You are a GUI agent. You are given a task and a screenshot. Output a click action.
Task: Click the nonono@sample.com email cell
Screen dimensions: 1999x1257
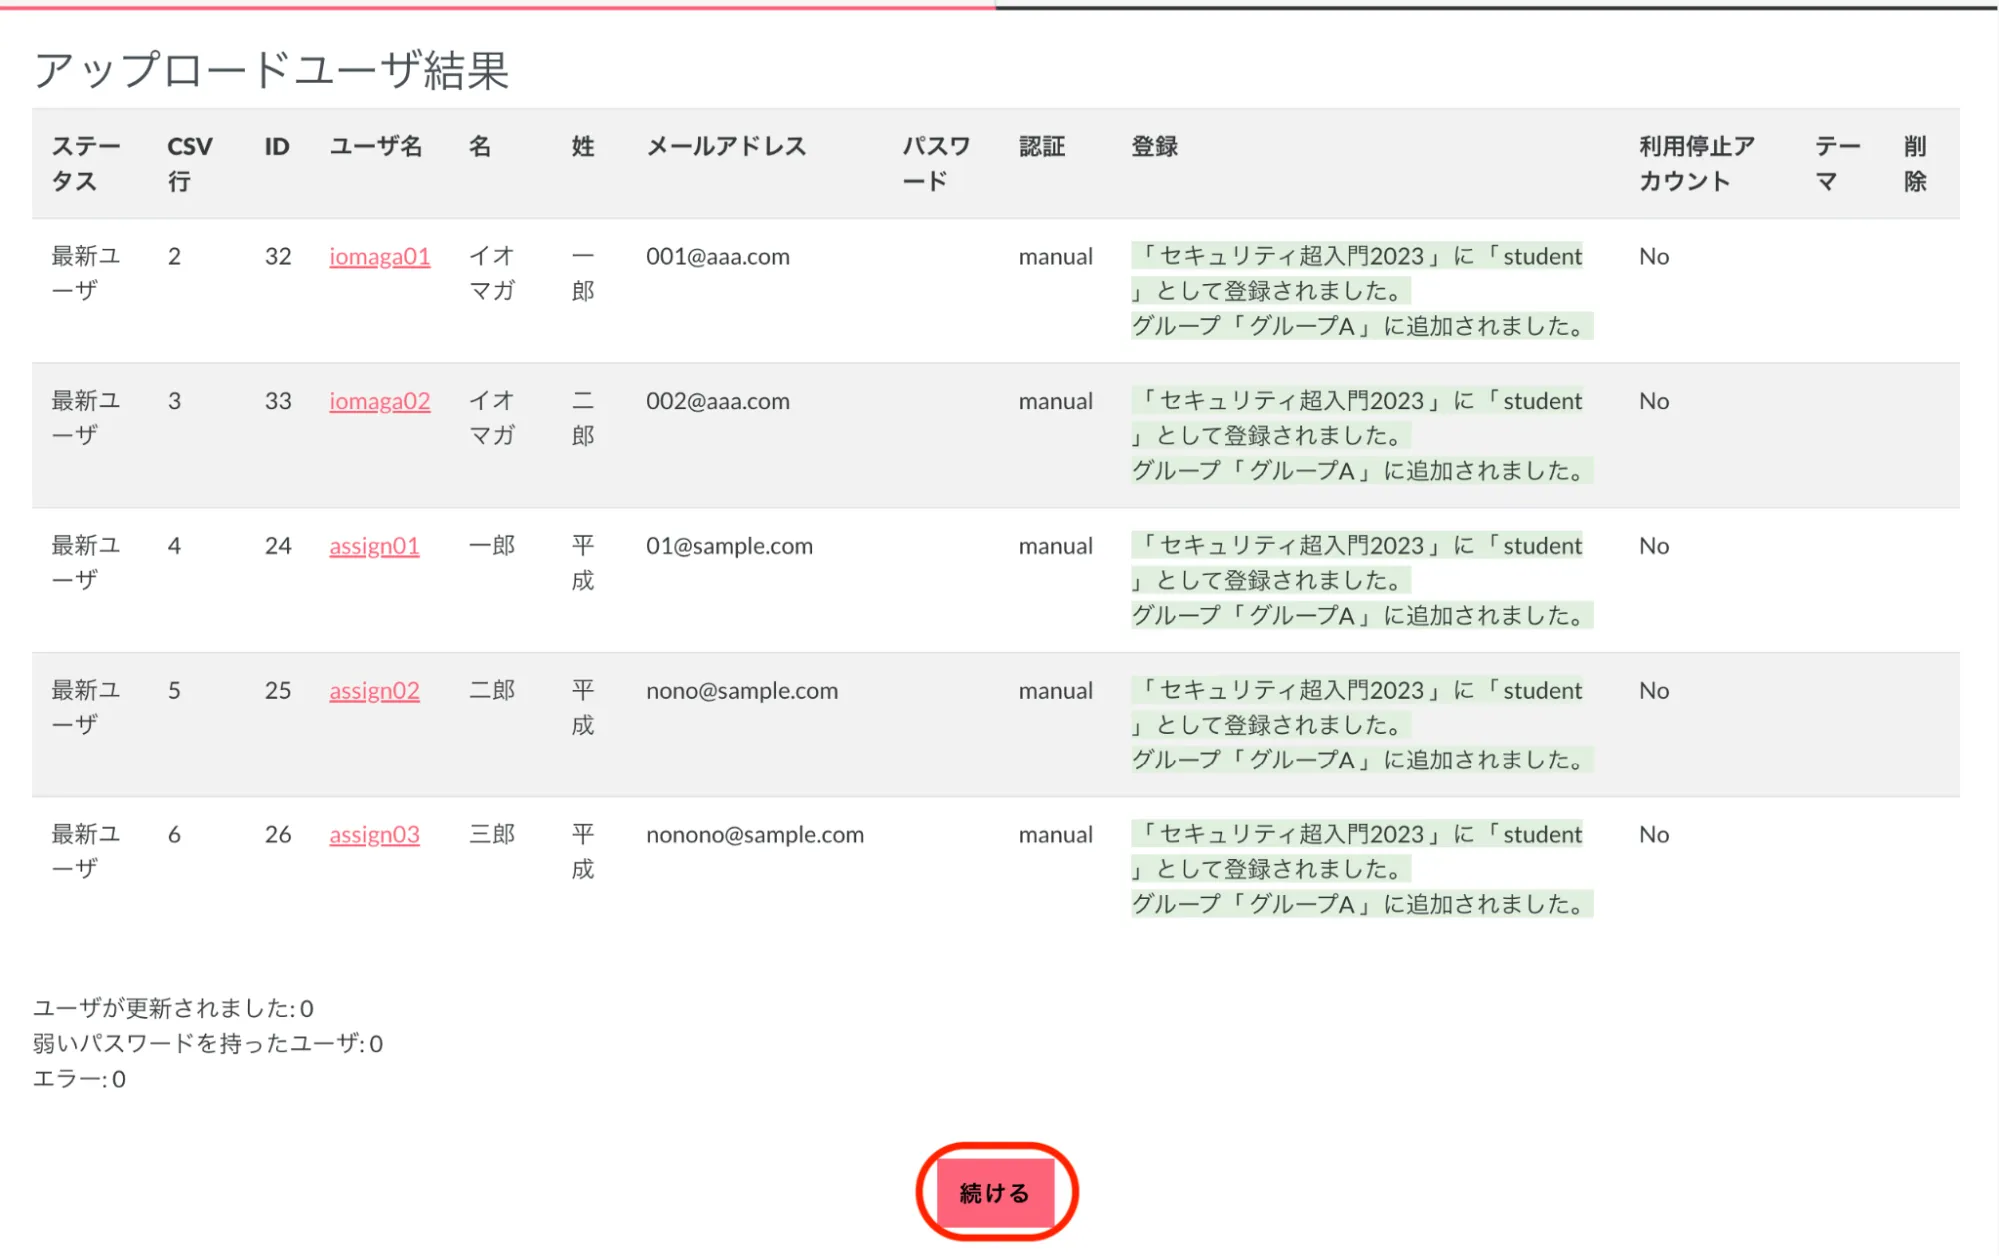tap(754, 835)
